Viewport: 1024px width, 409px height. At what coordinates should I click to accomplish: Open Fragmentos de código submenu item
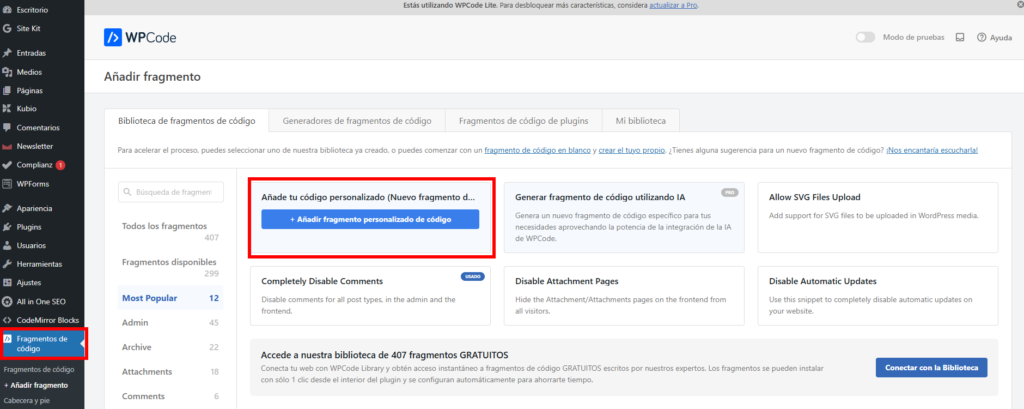pyautogui.click(x=39, y=370)
